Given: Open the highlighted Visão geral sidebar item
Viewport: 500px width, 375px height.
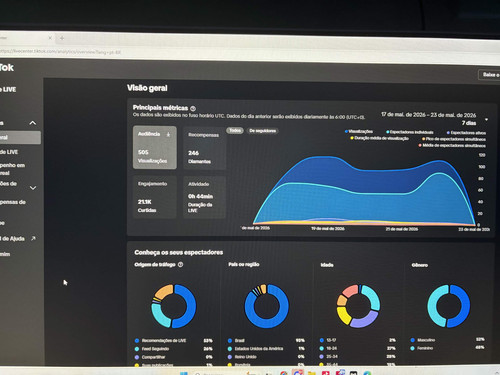Looking at the screenshot, I should (x=20, y=137).
